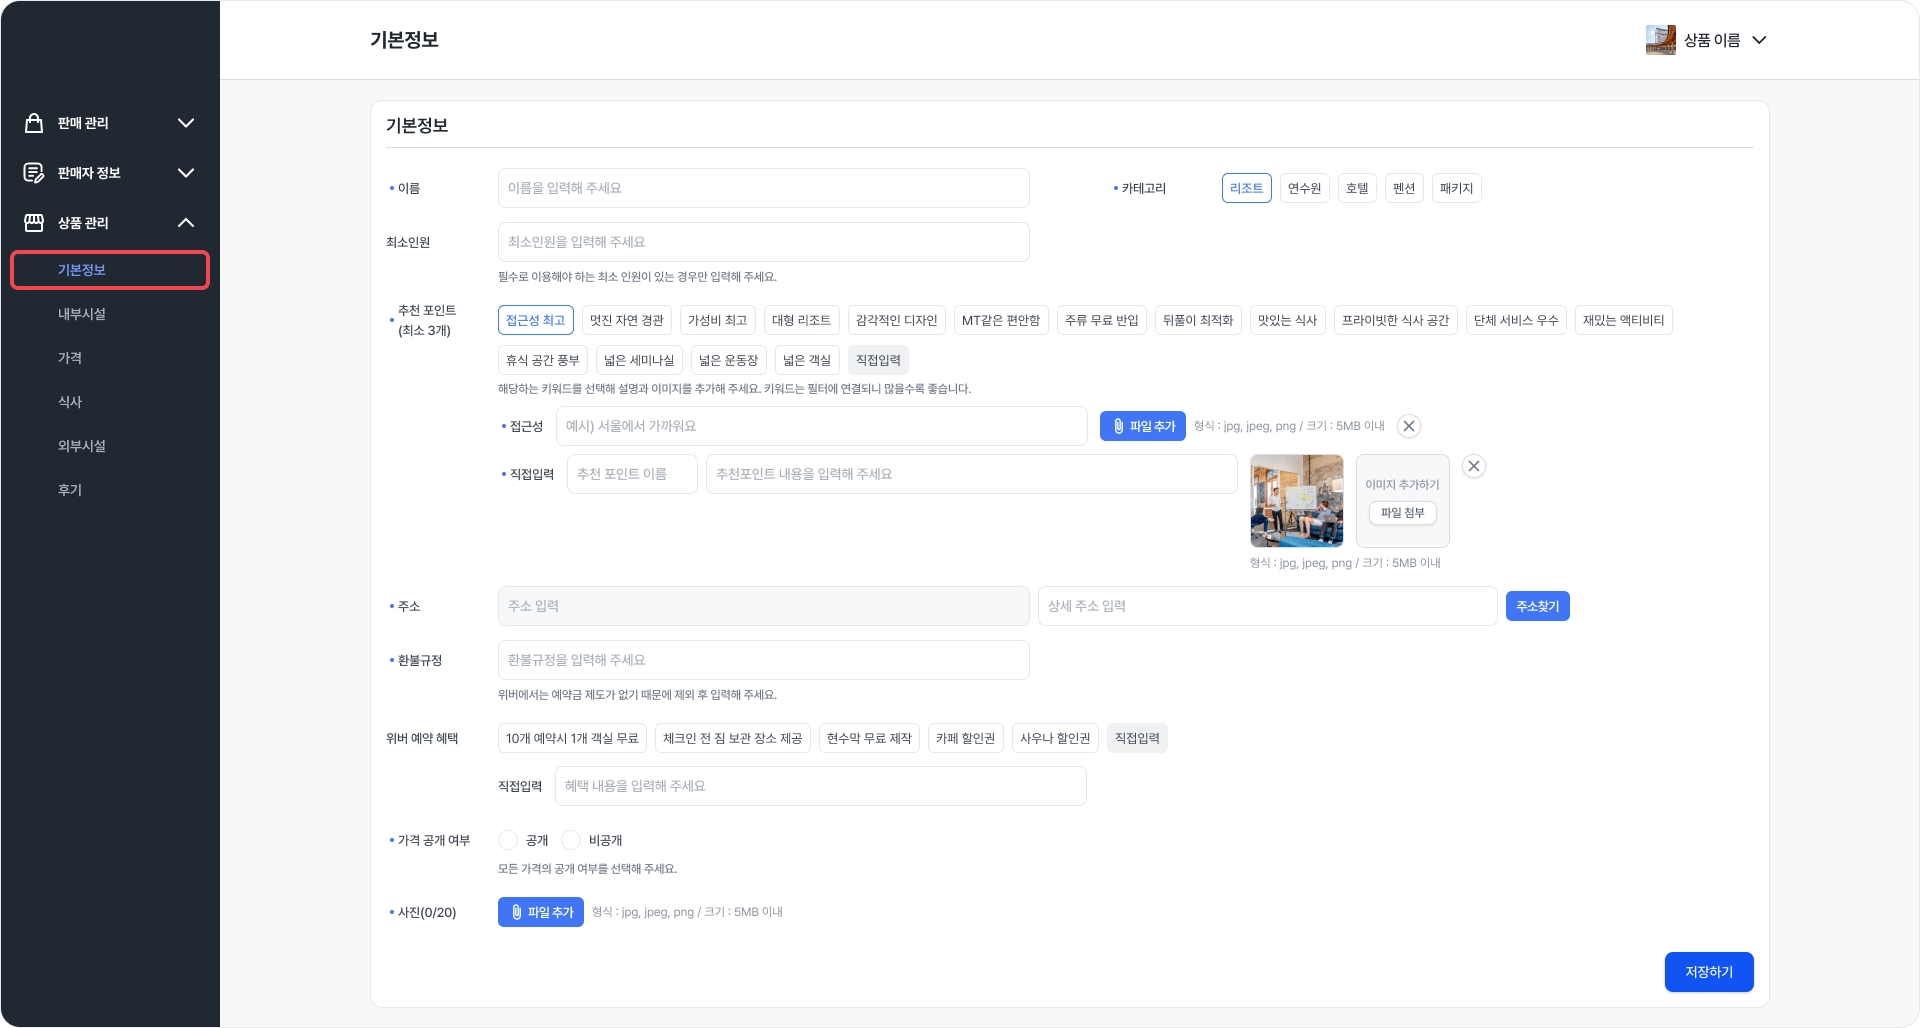1920x1028 pixels.
Task: Click the 접근성 description input field
Action: 822,426
